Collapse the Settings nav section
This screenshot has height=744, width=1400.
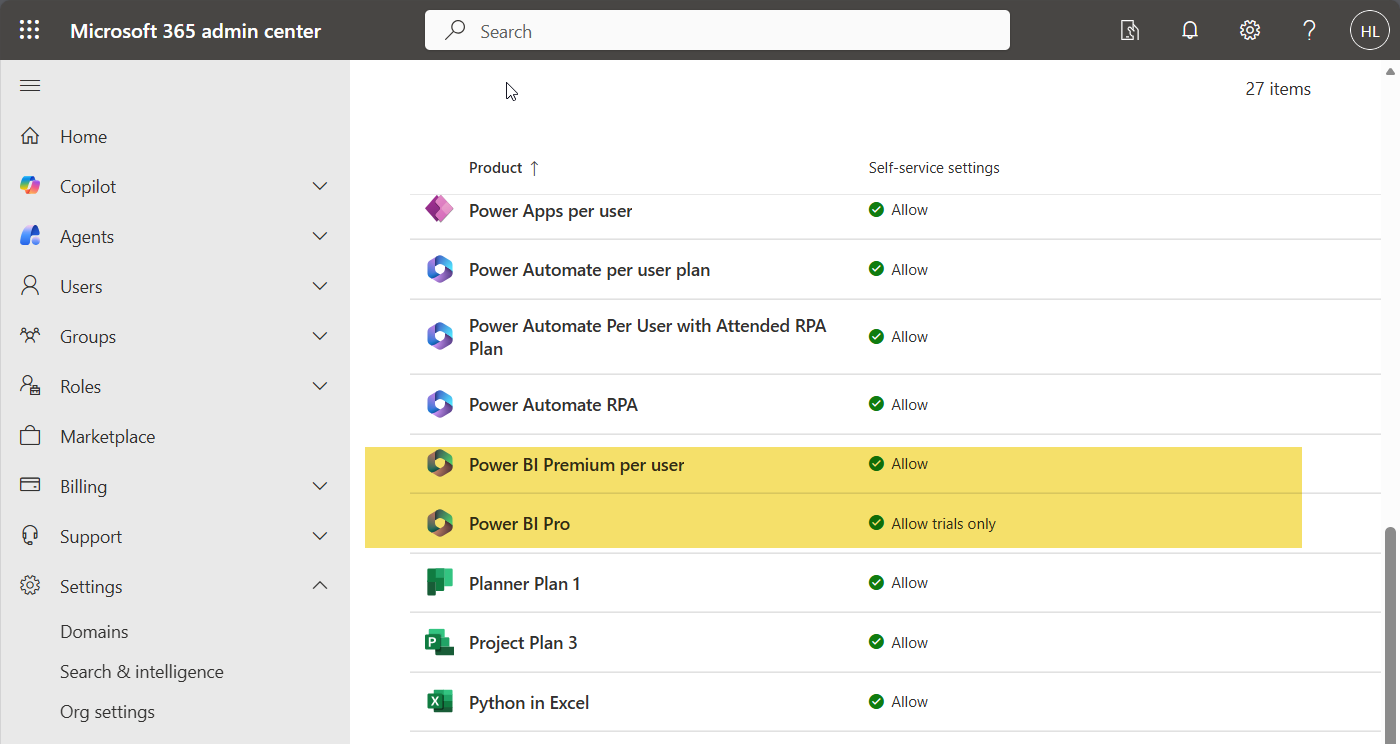(320, 586)
